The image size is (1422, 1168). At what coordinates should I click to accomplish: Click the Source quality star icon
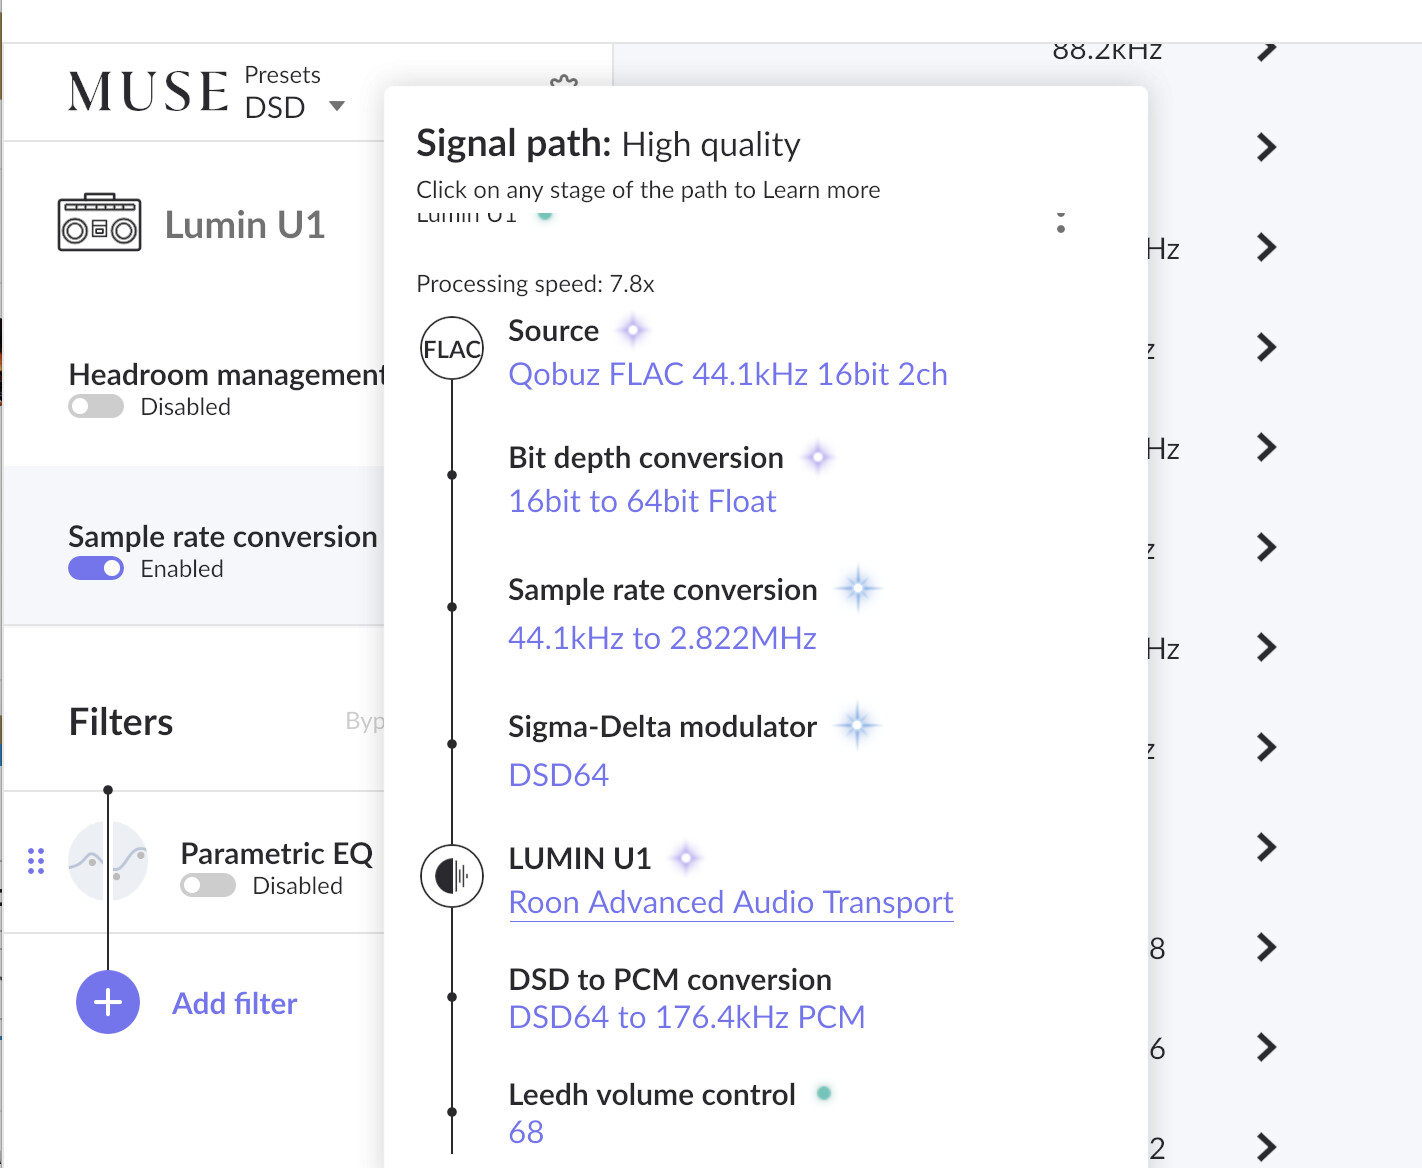[632, 329]
